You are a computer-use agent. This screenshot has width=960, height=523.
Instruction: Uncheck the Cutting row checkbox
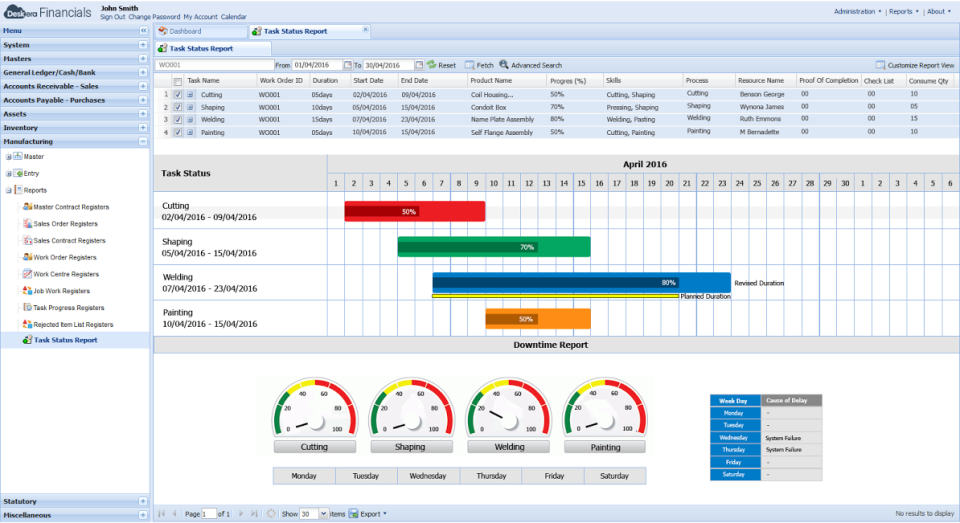coord(178,94)
